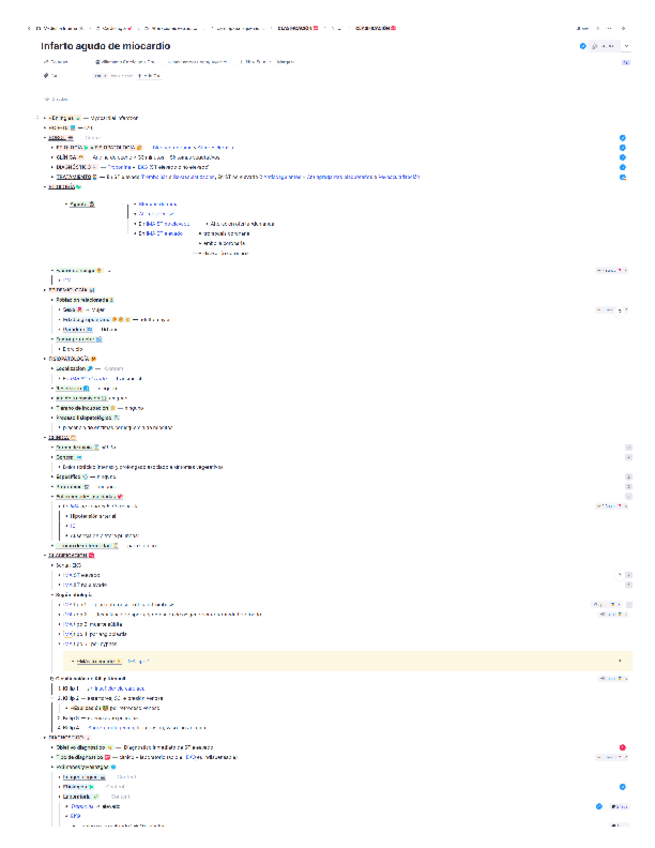Image resolution: width=655 pixels, height=848 pixels.
Task: Select the Procesos fisiopatológicos item
Action: tap(87, 418)
